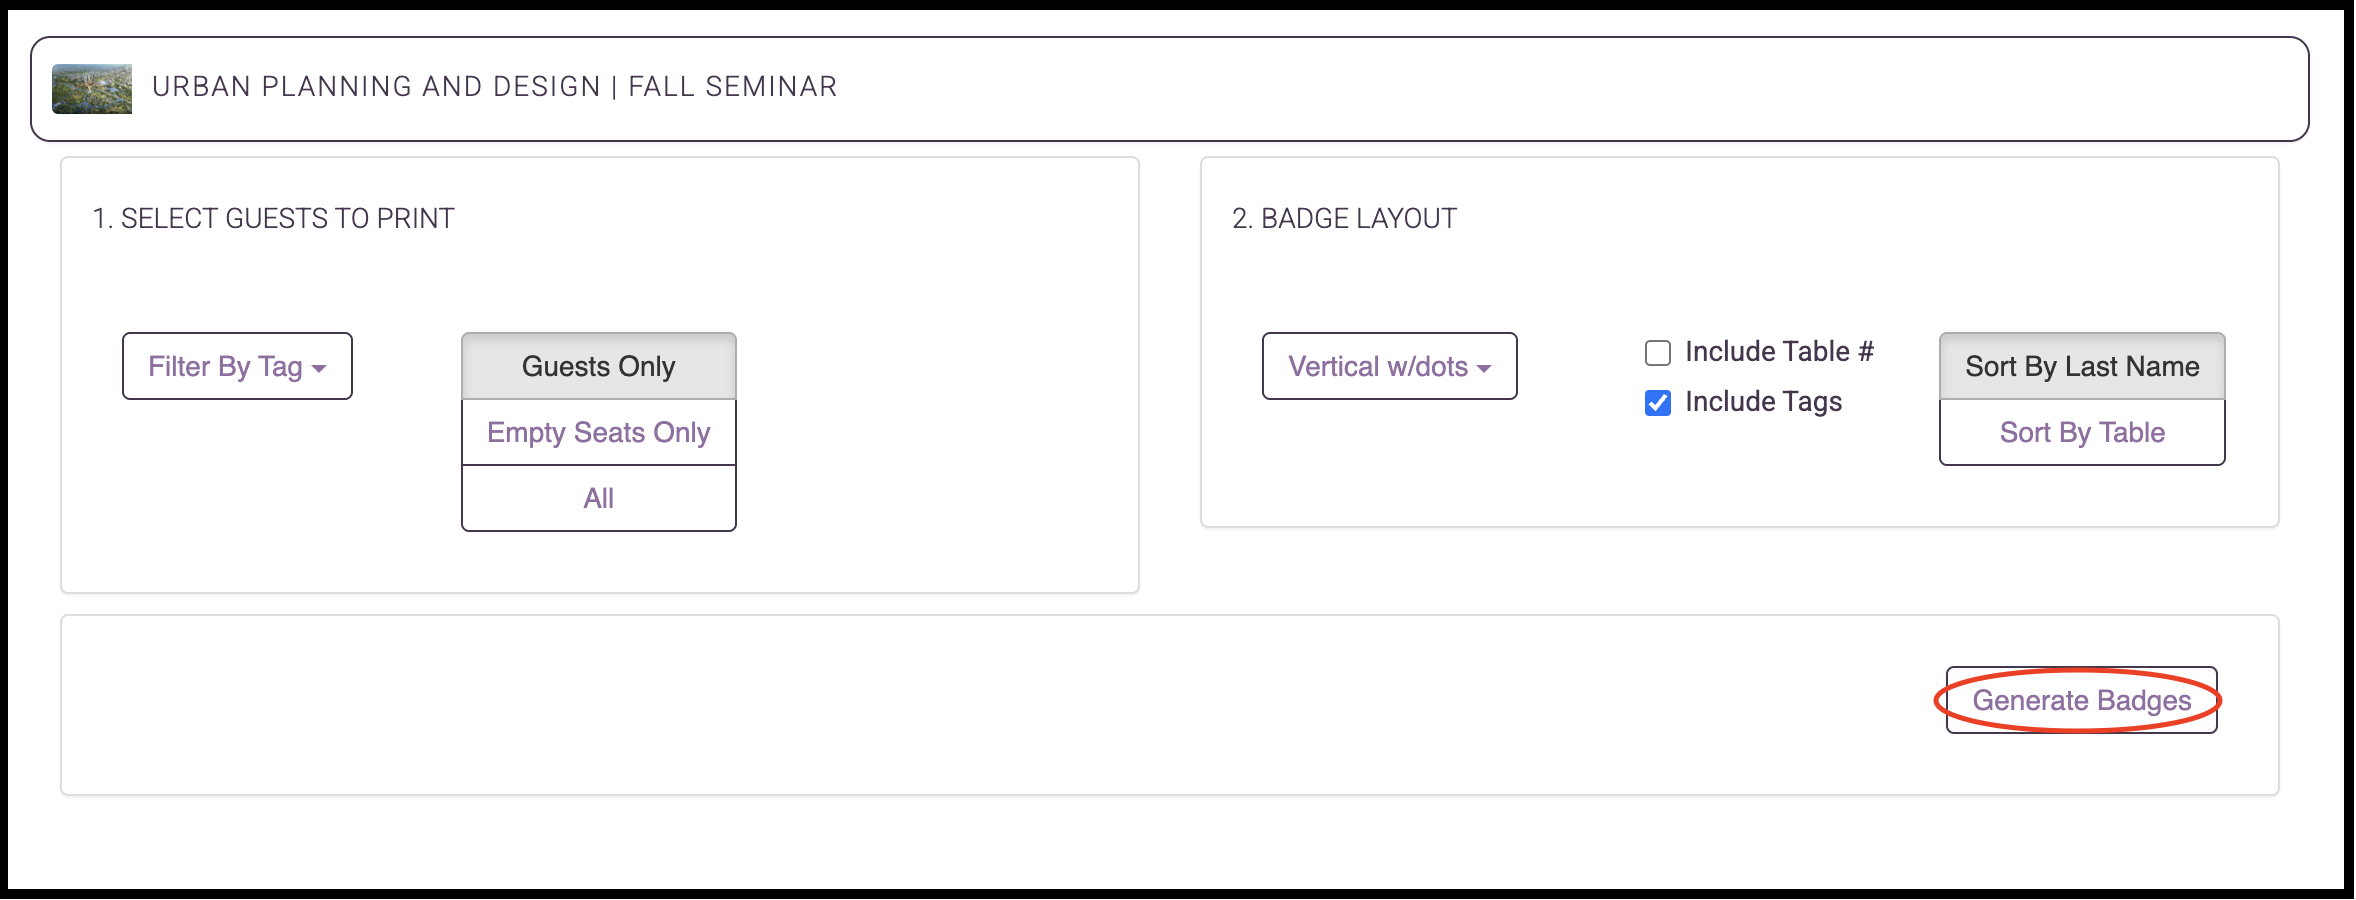Screen dimensions: 2356x900
Task: Open the Vertical w/dots layout dropdown
Action: click(1390, 366)
